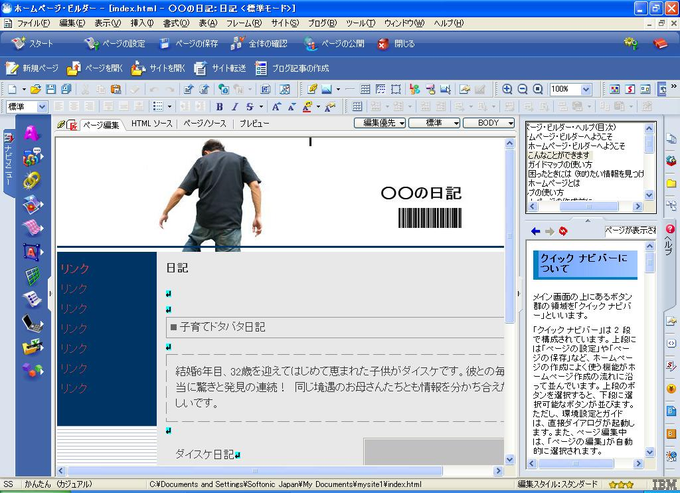Screen dimensions: 680x493
Task: Click the insert image icon in toolbar
Action: (327, 89)
